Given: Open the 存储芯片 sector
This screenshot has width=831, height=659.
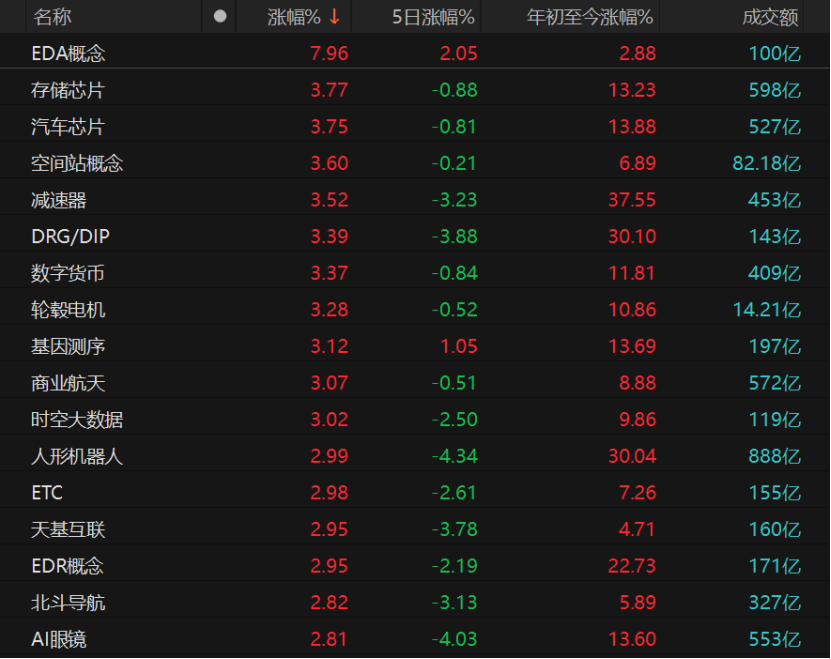Looking at the screenshot, I should [68, 90].
